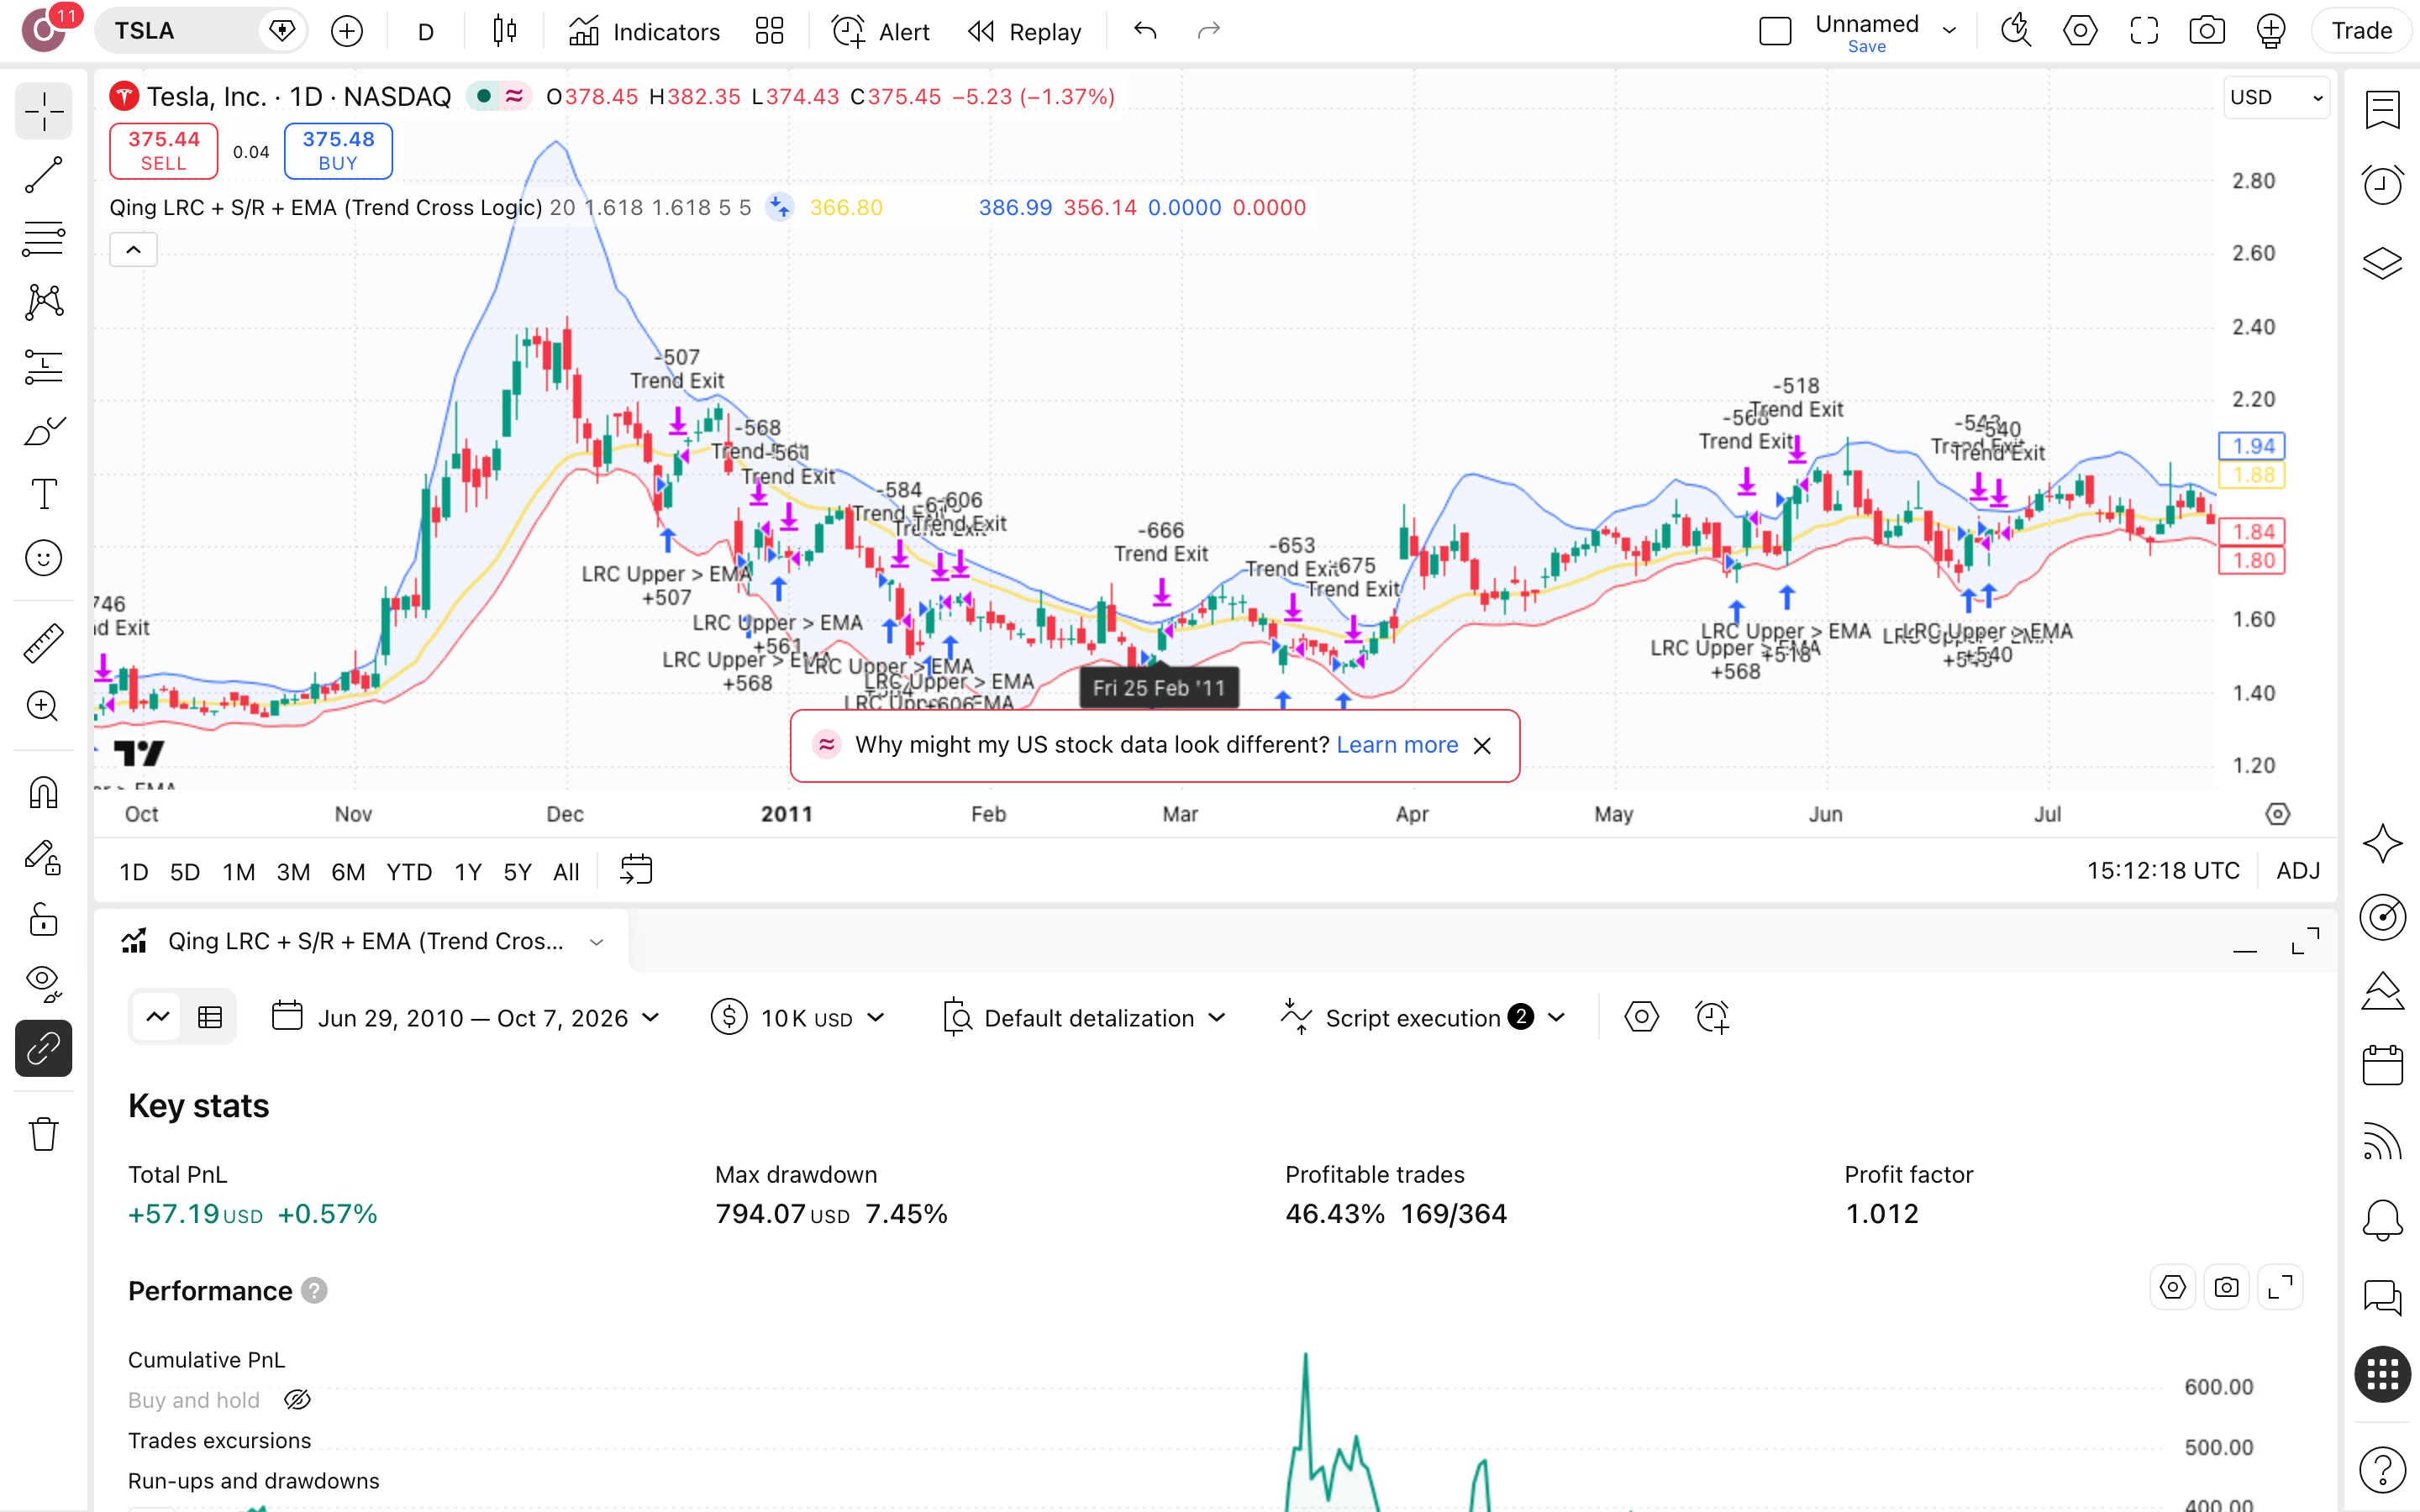Switch to list of trades table view
Image resolution: width=2420 pixels, height=1512 pixels.
pyautogui.click(x=210, y=1018)
